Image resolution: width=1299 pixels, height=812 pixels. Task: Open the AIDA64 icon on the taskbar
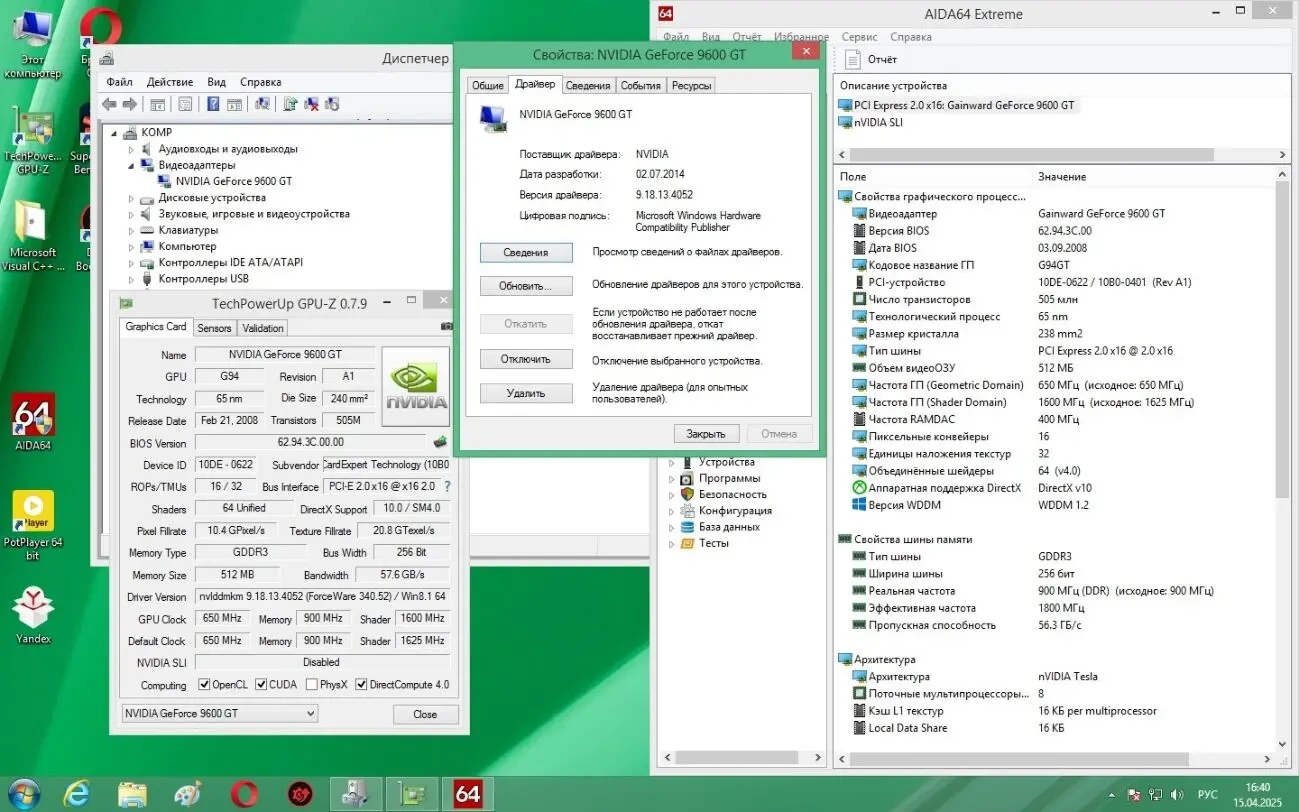pyautogui.click(x=467, y=793)
